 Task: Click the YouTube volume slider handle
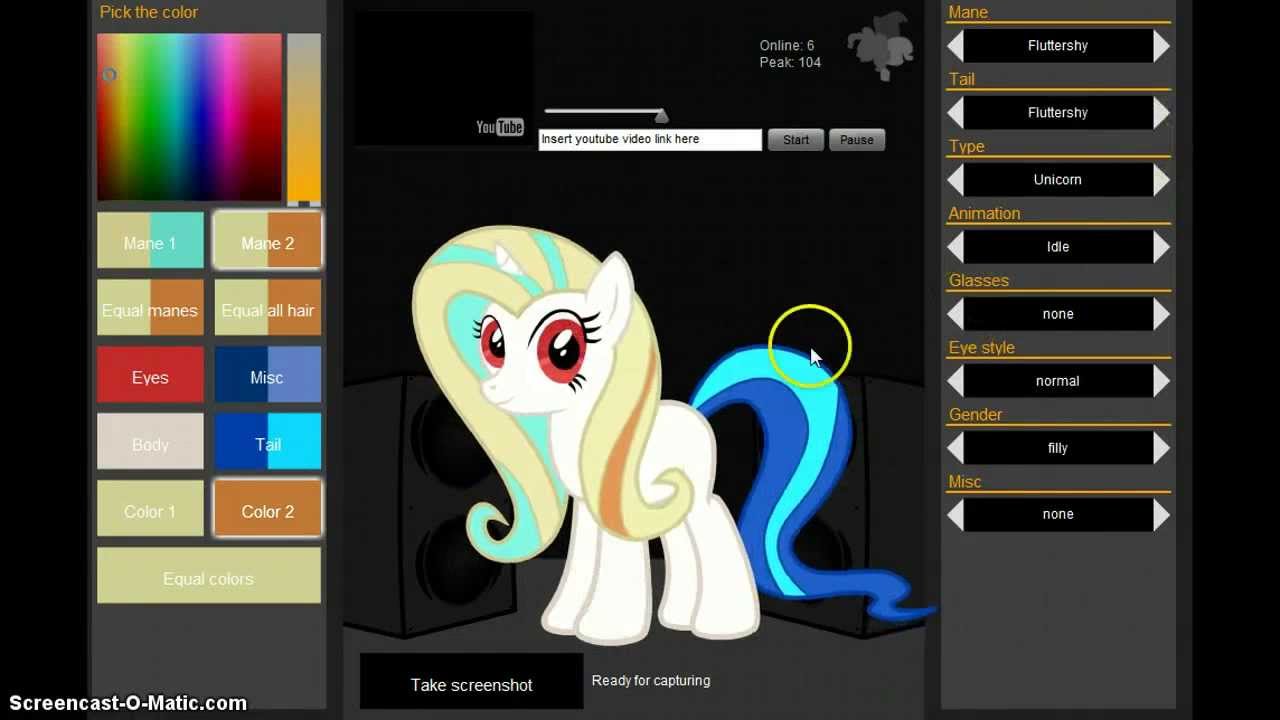click(661, 116)
